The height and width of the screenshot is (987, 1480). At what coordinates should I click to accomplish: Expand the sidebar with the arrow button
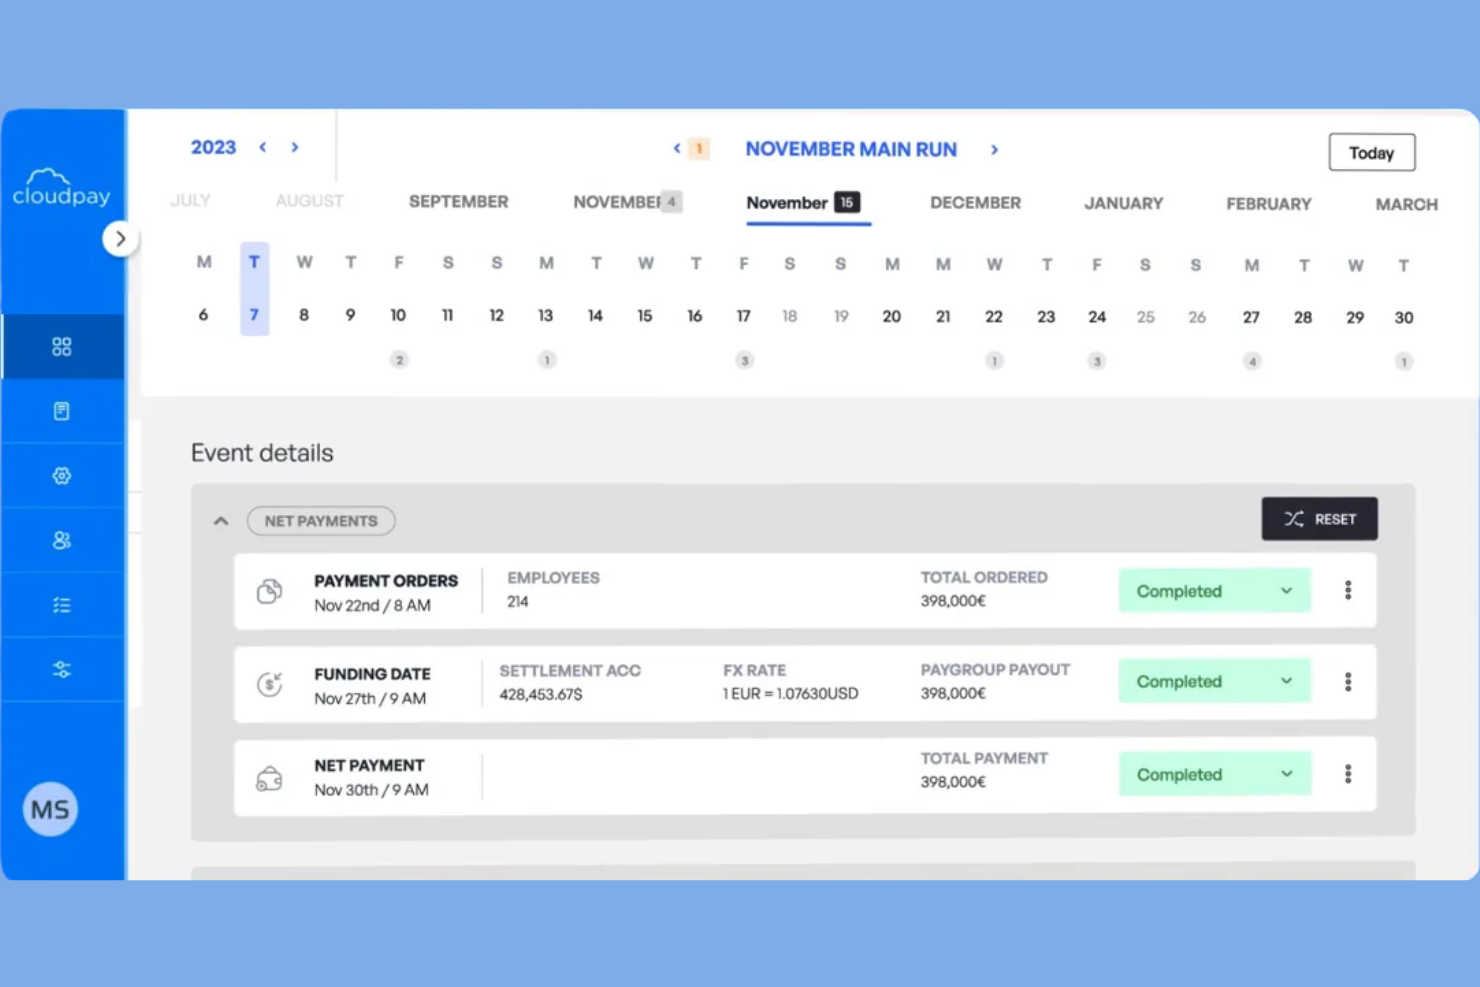pyautogui.click(x=120, y=239)
